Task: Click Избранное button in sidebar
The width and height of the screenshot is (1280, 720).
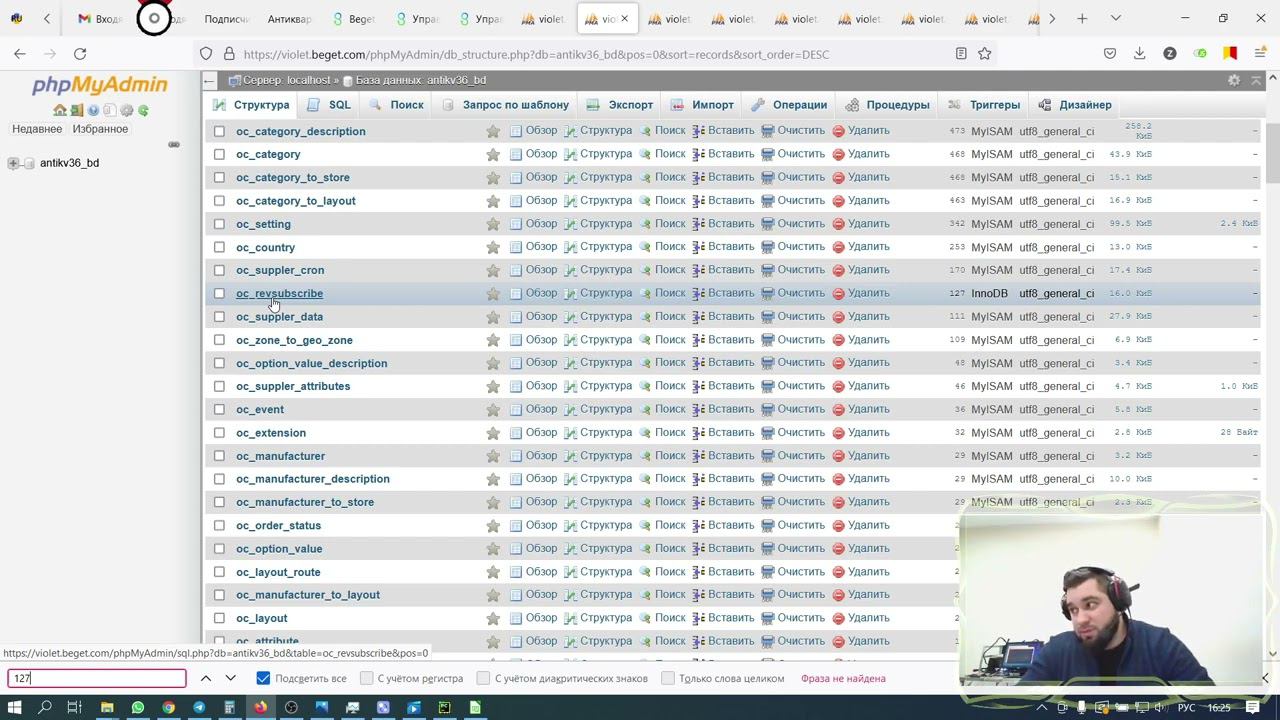Action: (x=100, y=129)
